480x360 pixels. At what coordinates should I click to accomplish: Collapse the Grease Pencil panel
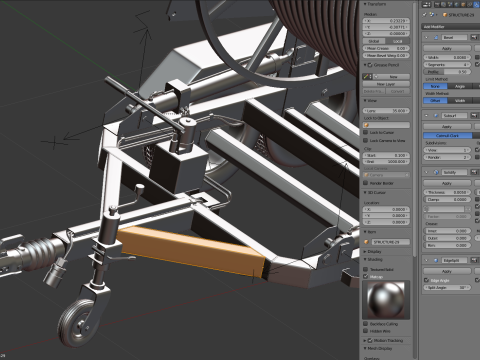(365, 65)
